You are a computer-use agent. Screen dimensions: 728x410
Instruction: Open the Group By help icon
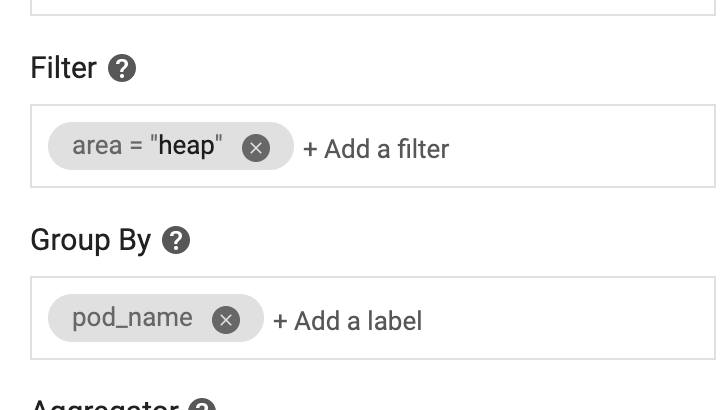(176, 241)
